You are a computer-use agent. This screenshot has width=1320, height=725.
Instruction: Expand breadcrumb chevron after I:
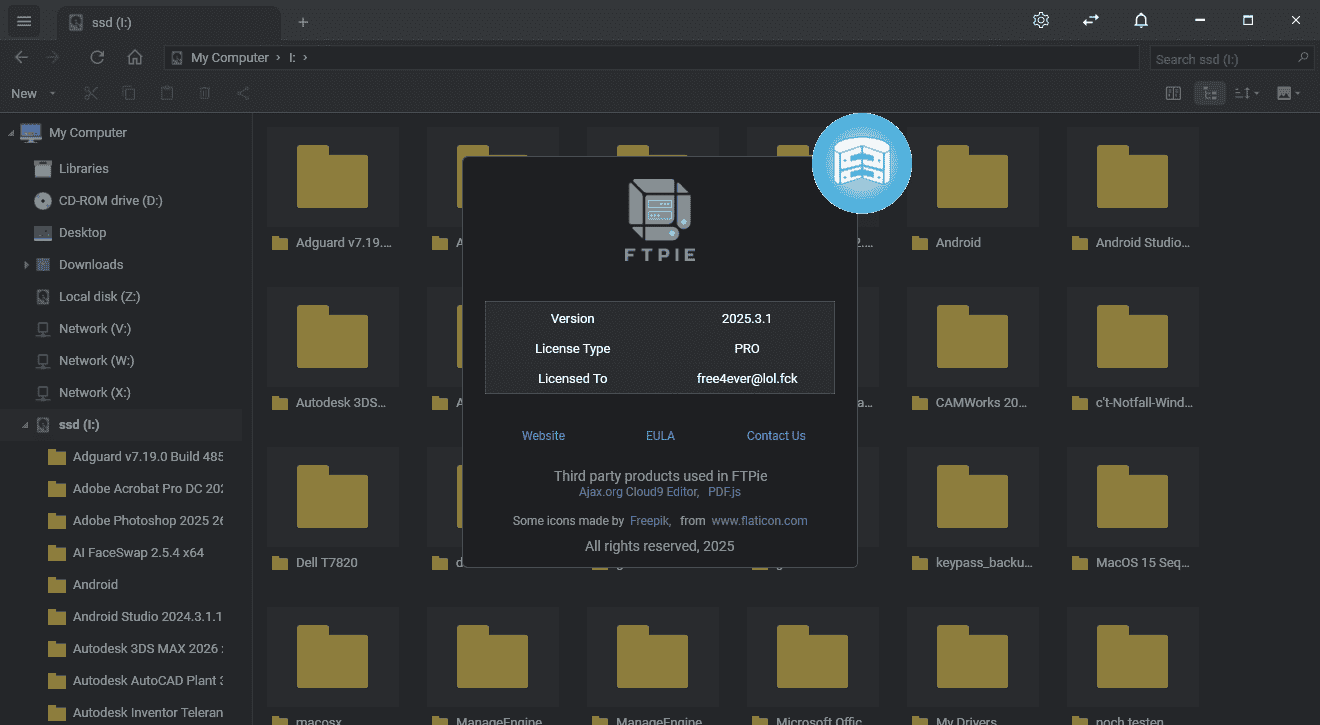point(305,58)
